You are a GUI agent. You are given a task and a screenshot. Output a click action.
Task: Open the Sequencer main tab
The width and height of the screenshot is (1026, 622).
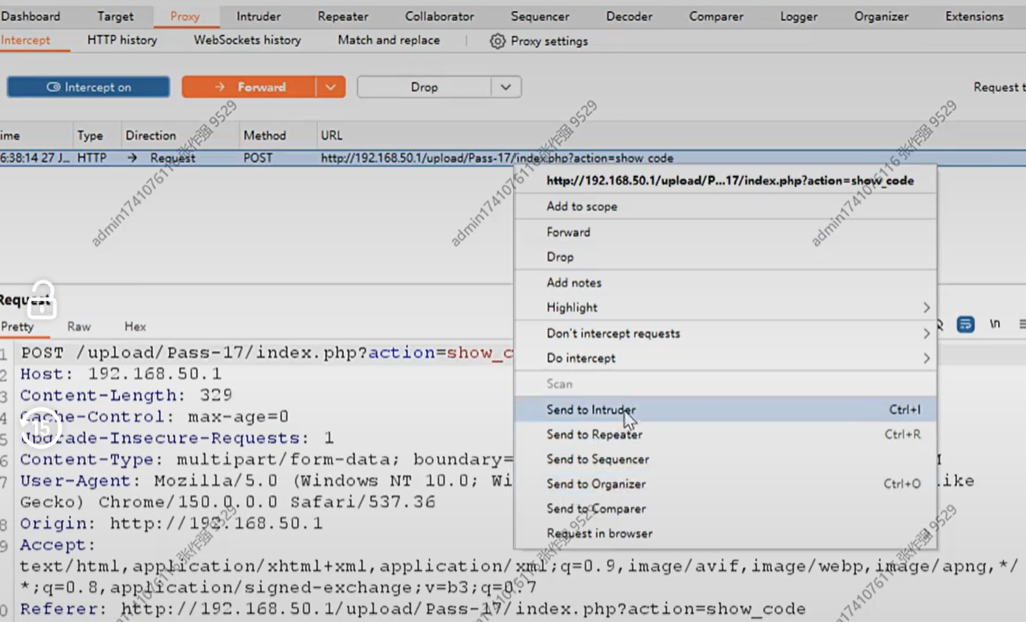[540, 16]
